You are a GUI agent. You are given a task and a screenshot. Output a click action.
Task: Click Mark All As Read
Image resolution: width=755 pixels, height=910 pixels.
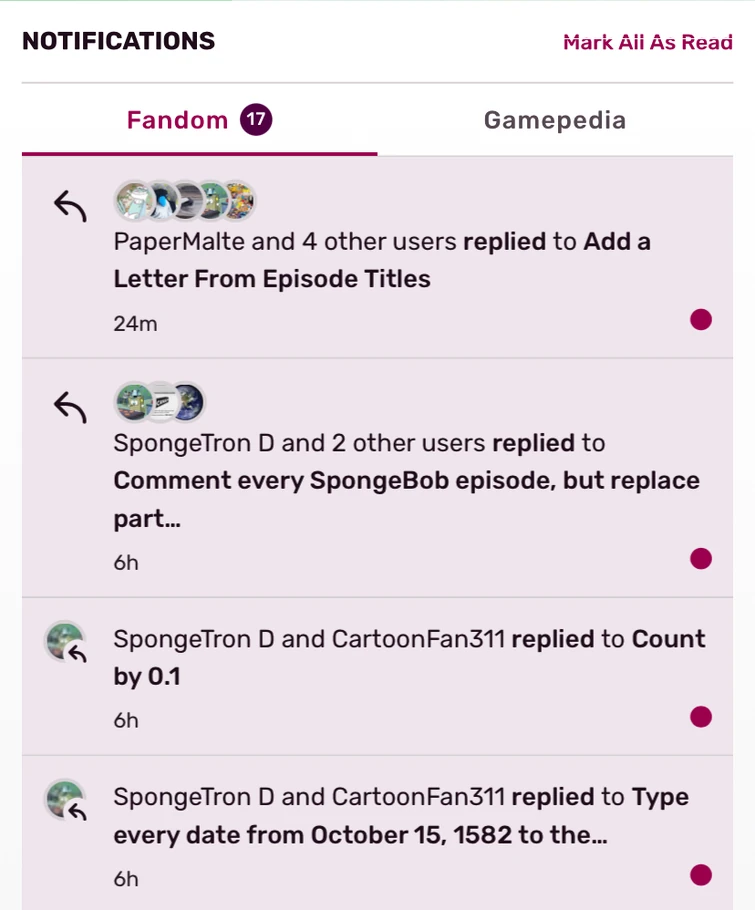(x=649, y=42)
